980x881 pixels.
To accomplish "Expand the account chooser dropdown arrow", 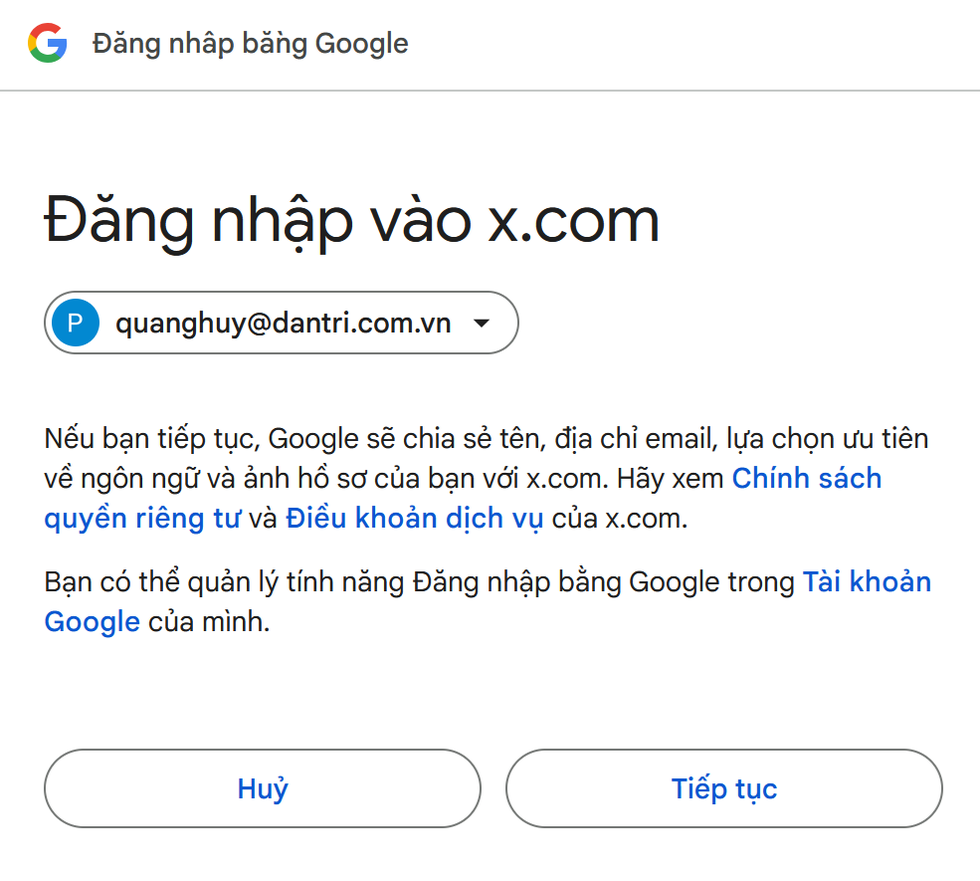I will (x=481, y=323).
